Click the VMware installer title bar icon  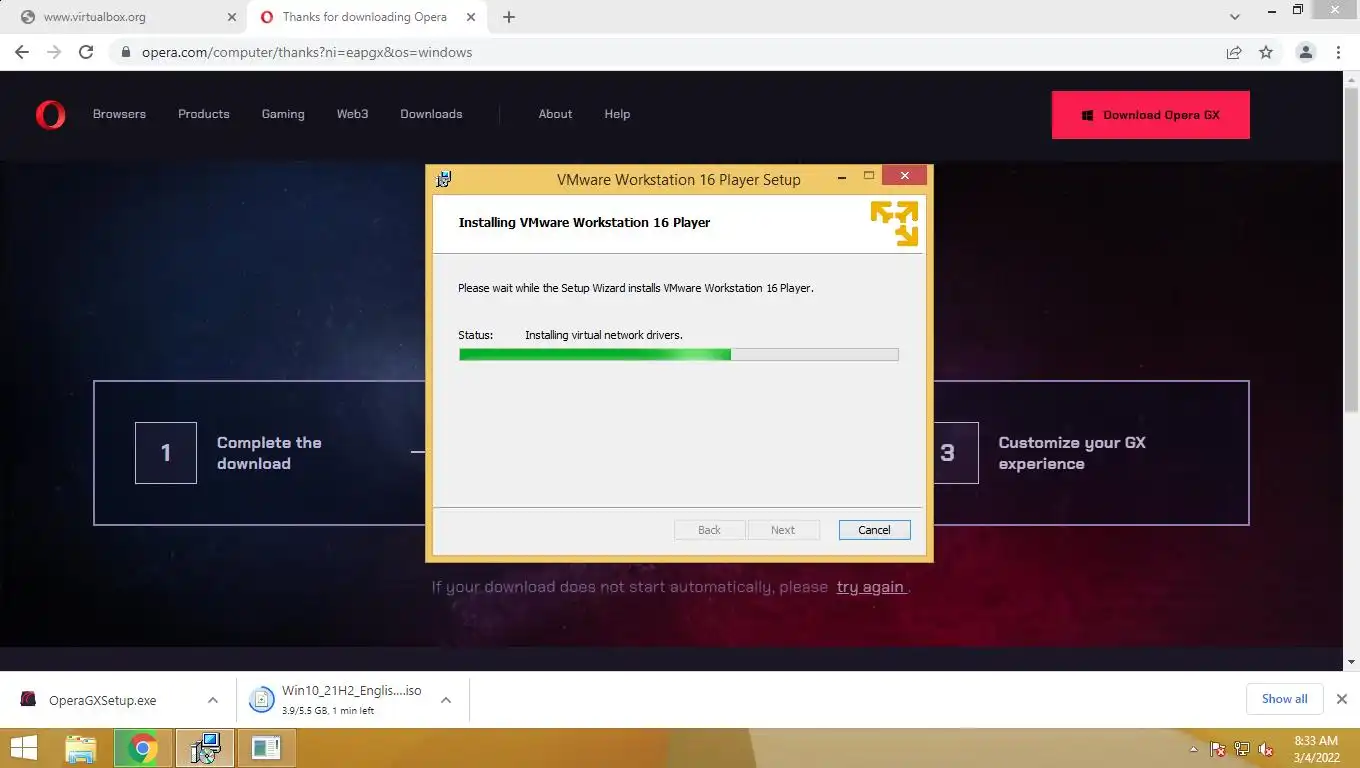point(444,179)
